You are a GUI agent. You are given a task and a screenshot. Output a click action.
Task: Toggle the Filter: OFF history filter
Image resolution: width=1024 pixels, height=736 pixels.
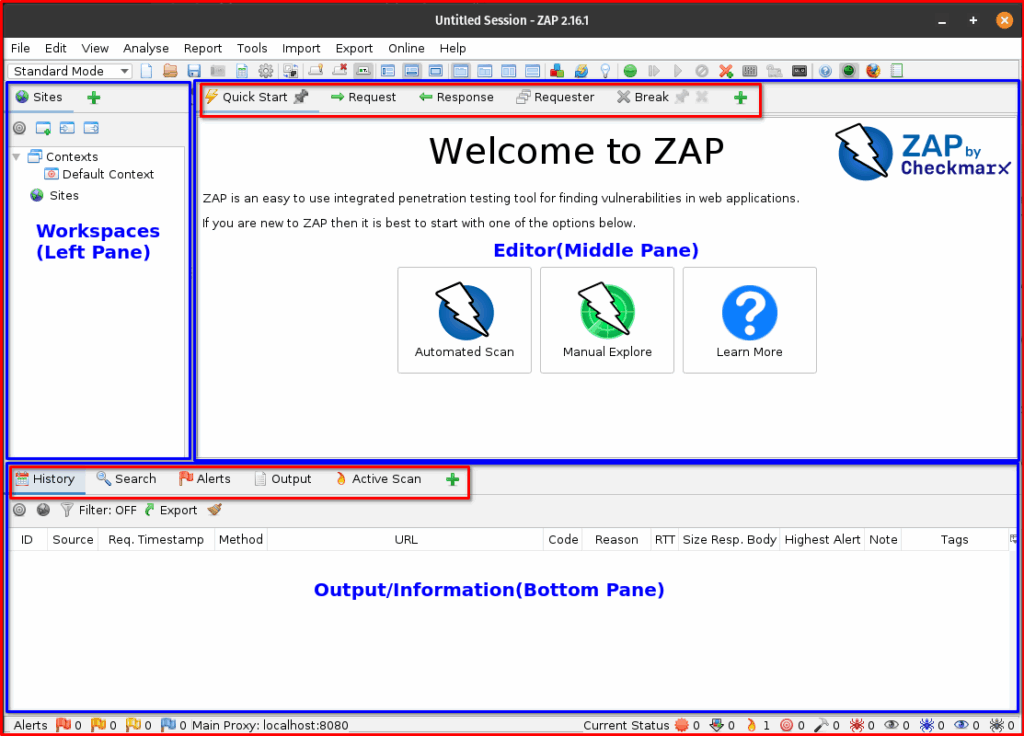tap(99, 509)
